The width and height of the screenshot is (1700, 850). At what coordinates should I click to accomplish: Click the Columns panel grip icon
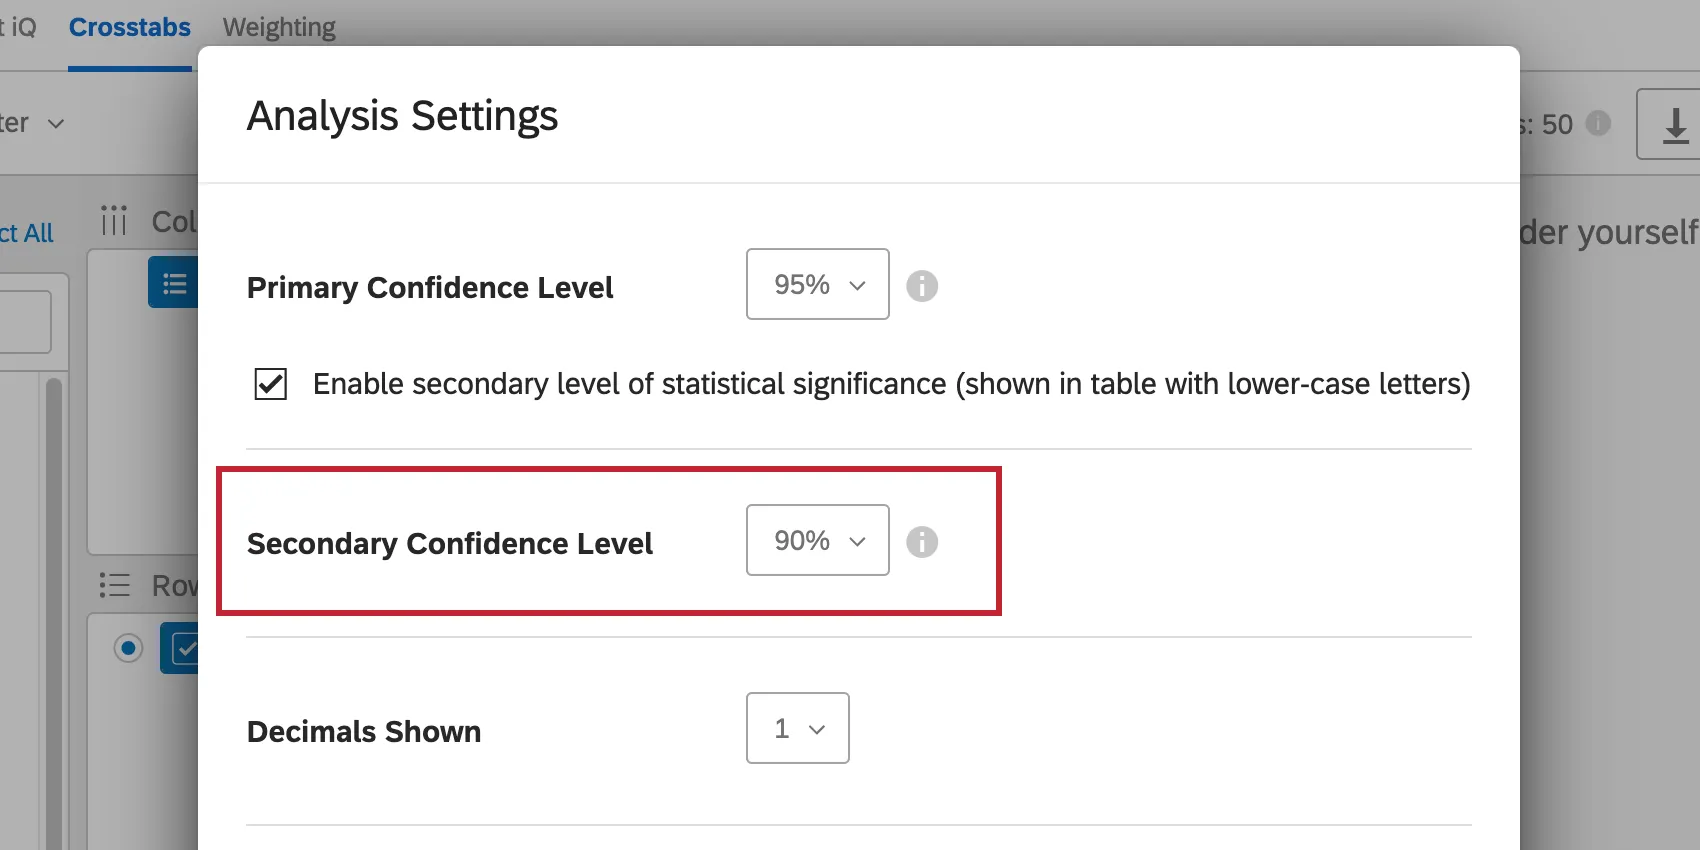pos(114,220)
